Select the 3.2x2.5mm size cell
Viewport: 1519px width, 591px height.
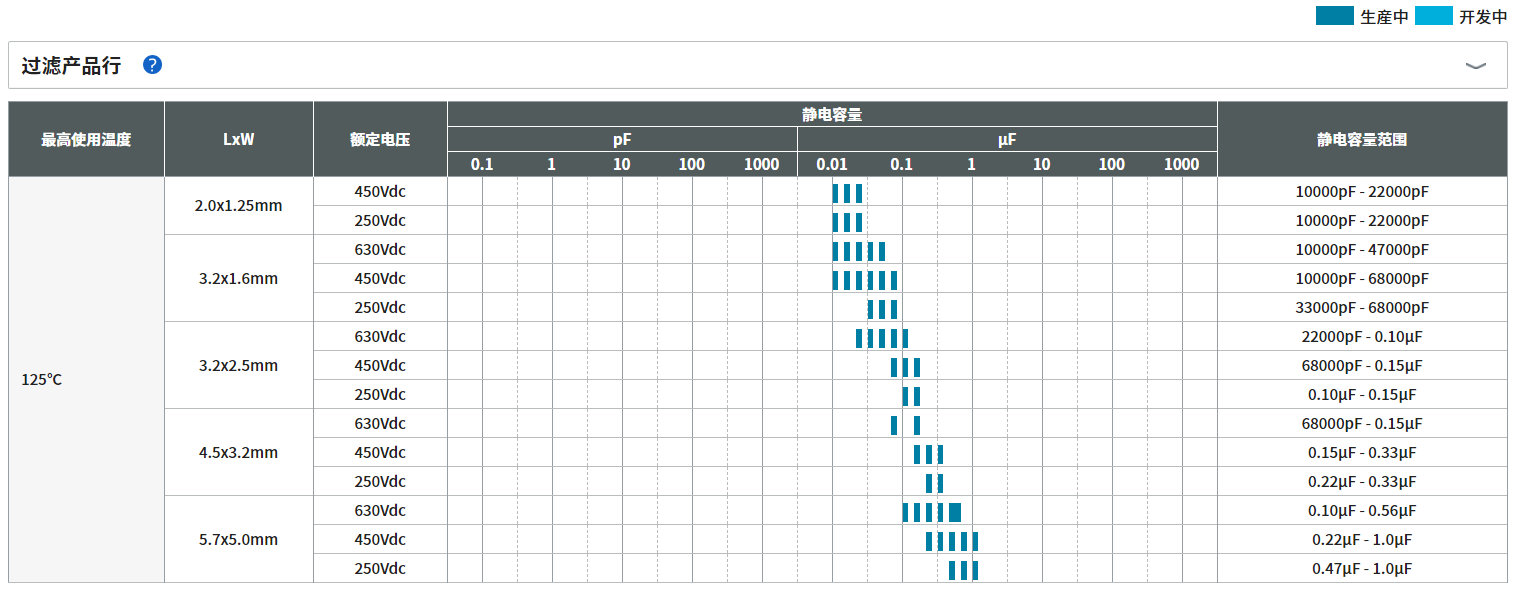(238, 365)
